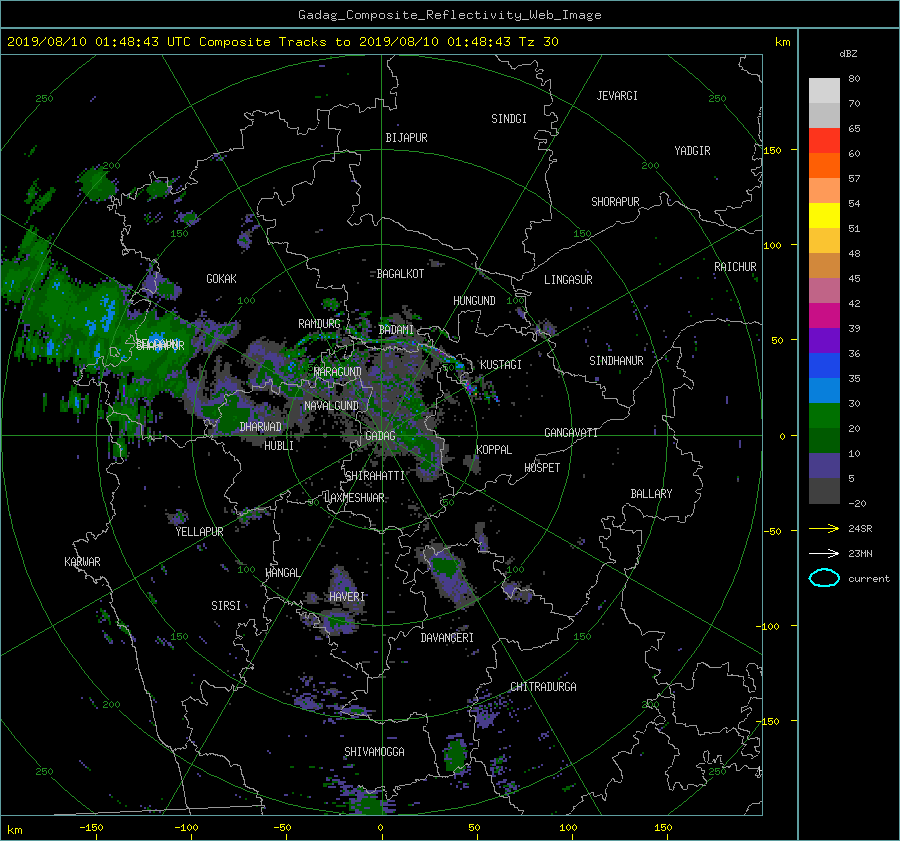Click the DAVANGERI city label

(x=447, y=638)
